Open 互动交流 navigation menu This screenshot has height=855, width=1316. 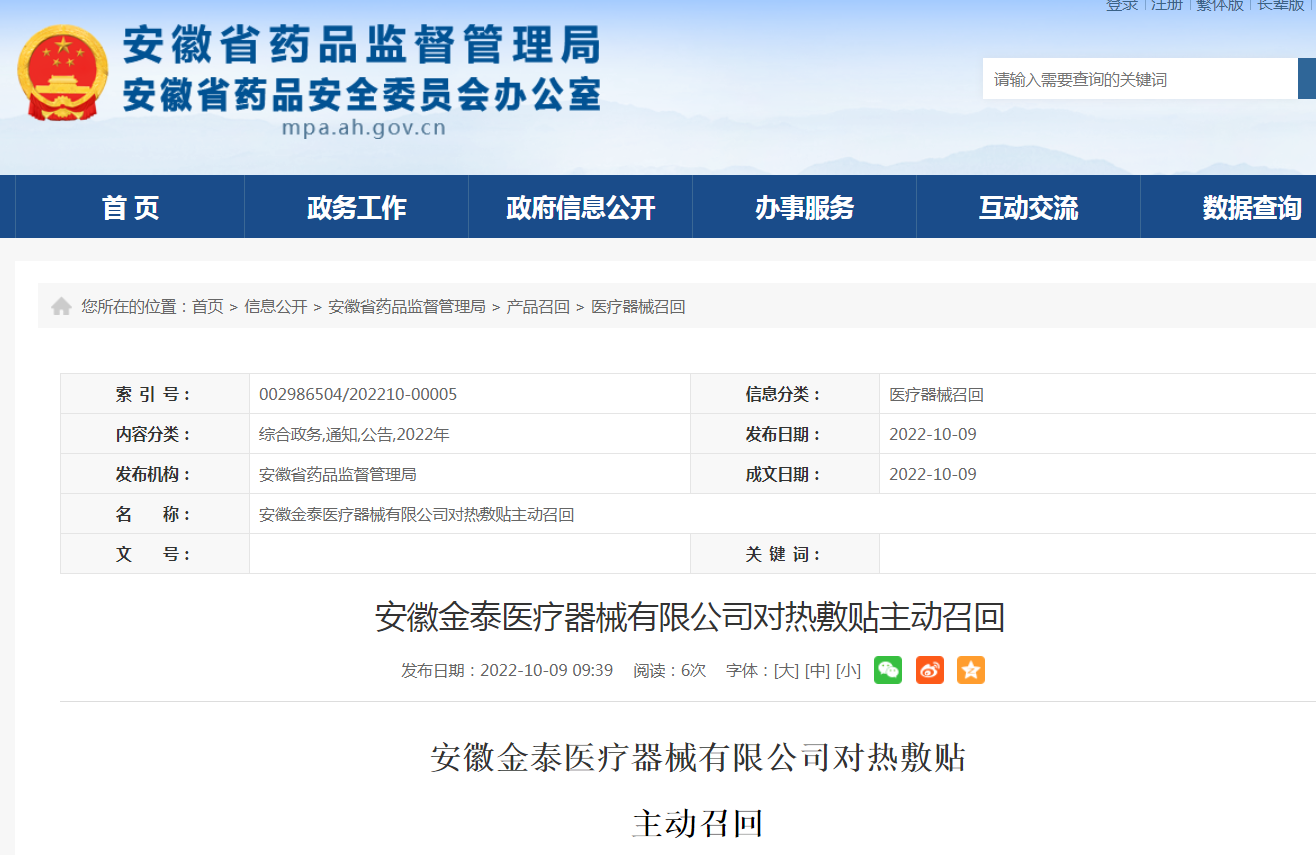[1028, 207]
